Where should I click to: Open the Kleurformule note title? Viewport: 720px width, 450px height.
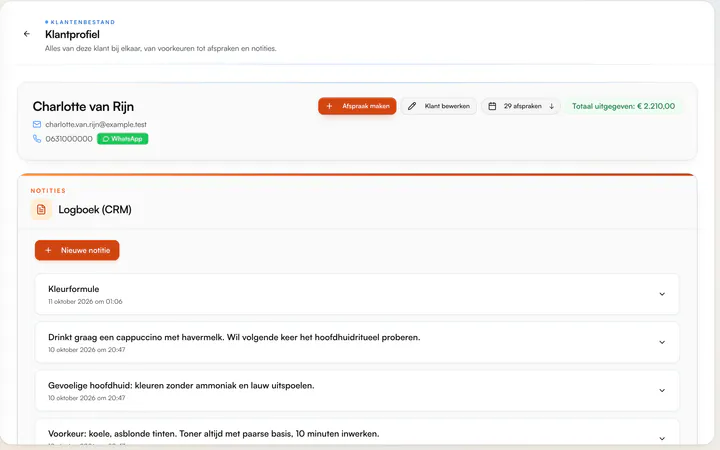point(73,289)
